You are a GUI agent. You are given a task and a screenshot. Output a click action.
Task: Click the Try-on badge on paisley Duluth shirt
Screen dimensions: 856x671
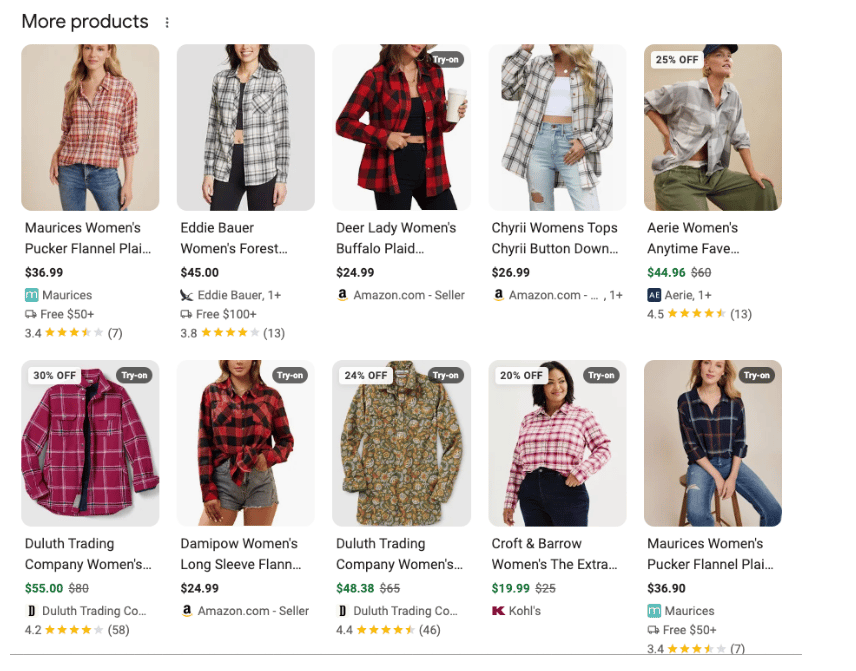point(445,376)
